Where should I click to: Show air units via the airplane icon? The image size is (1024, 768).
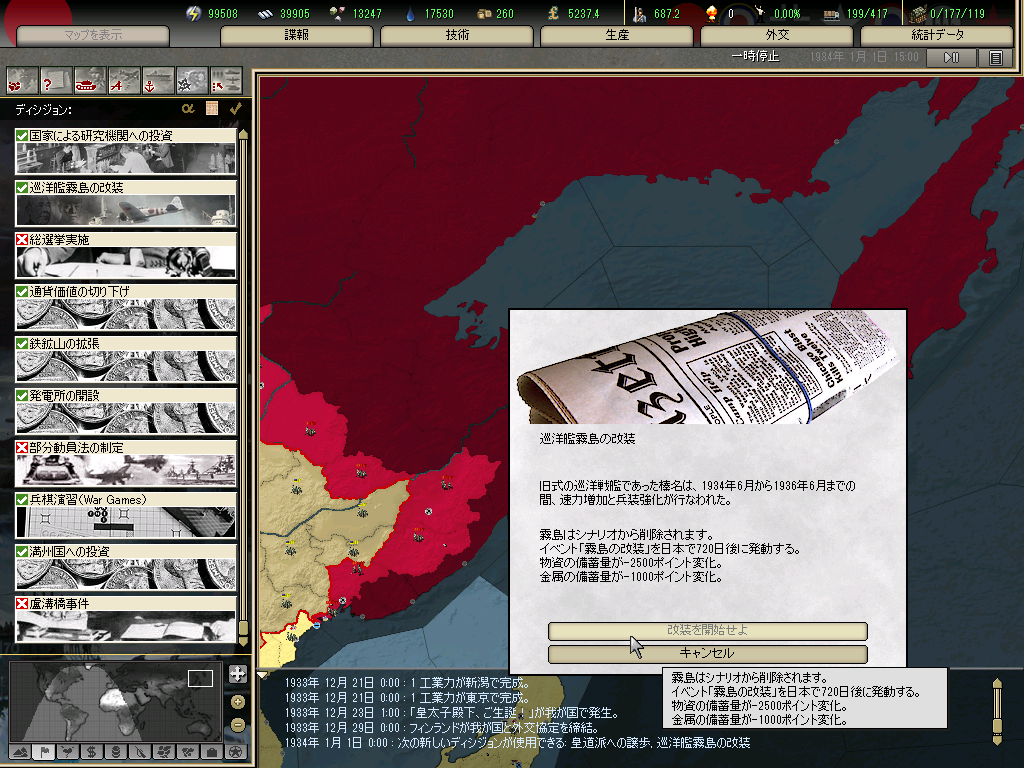(123, 81)
